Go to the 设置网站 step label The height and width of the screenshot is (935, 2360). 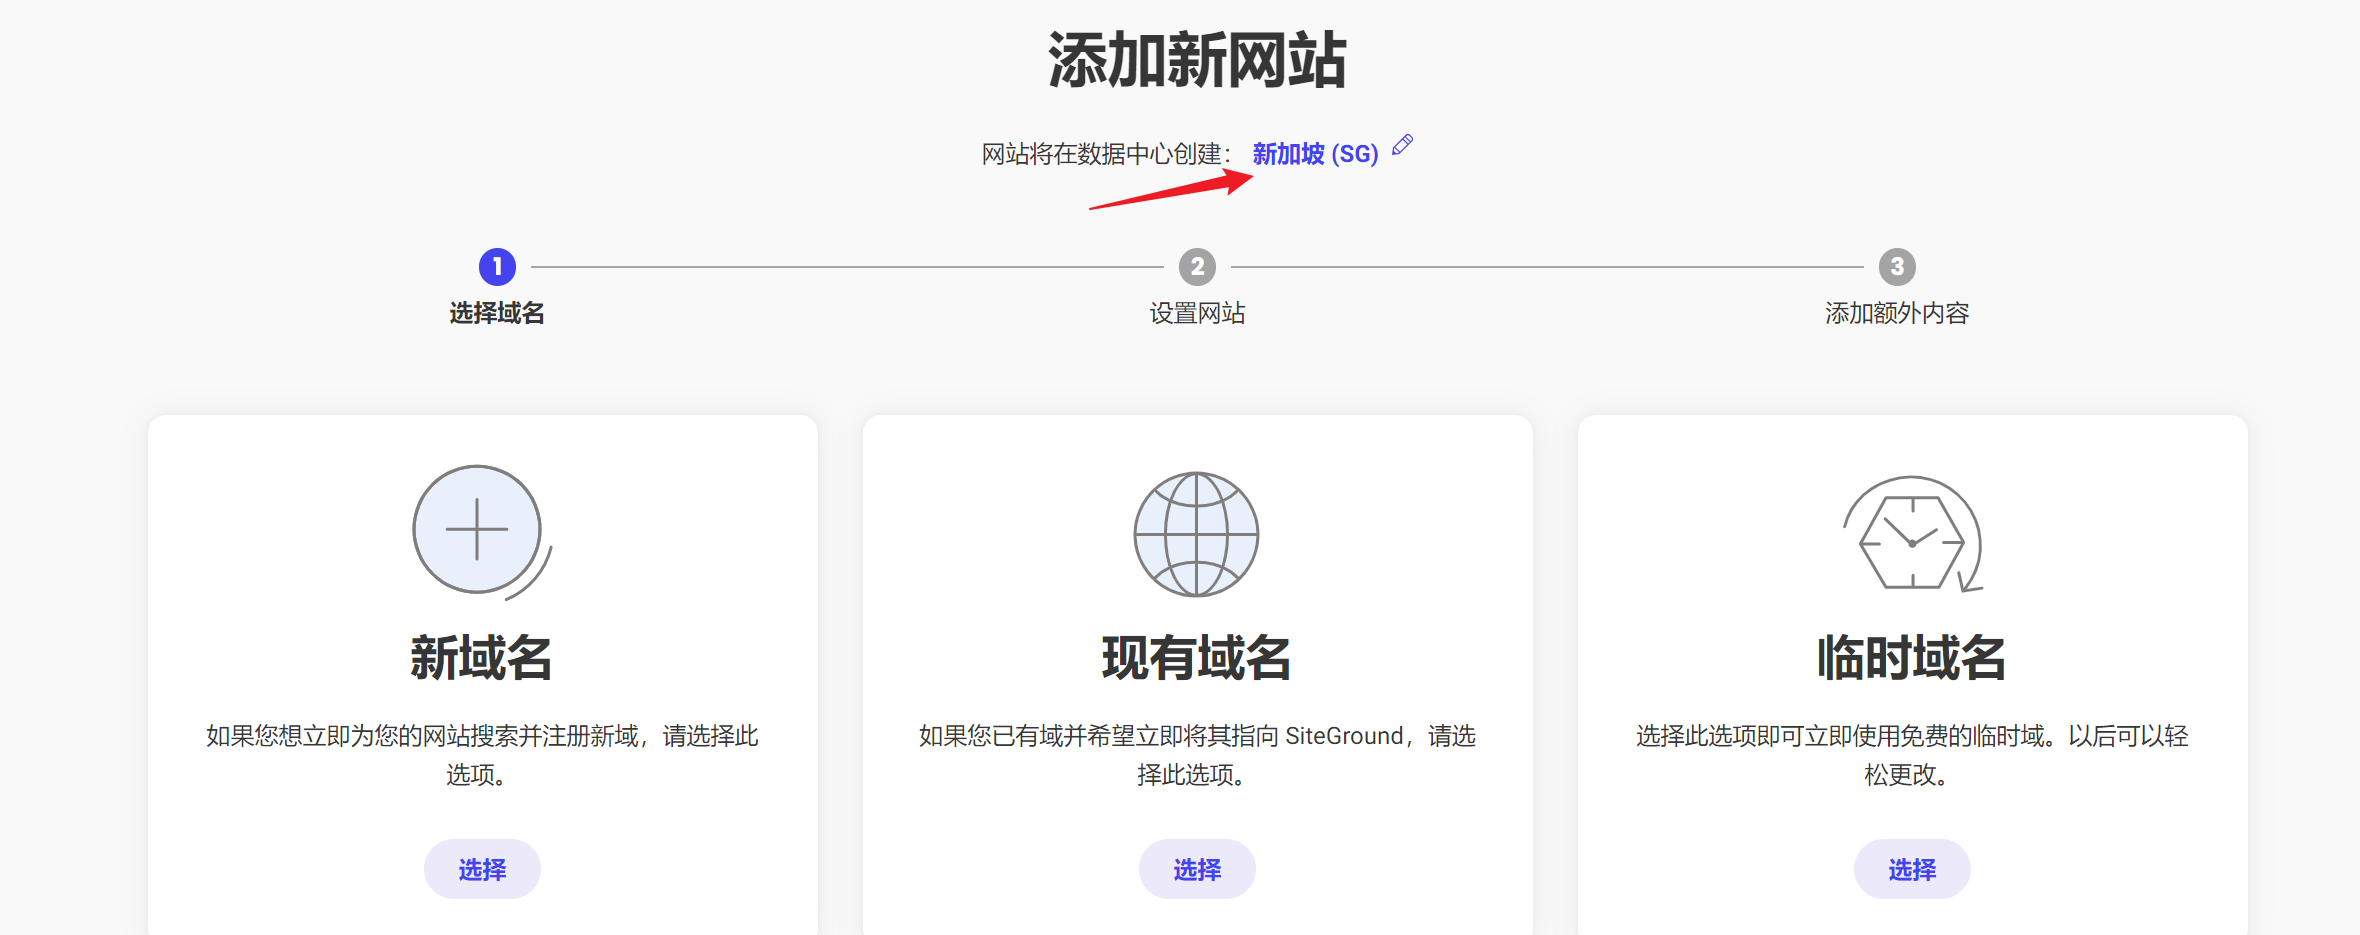click(1197, 313)
